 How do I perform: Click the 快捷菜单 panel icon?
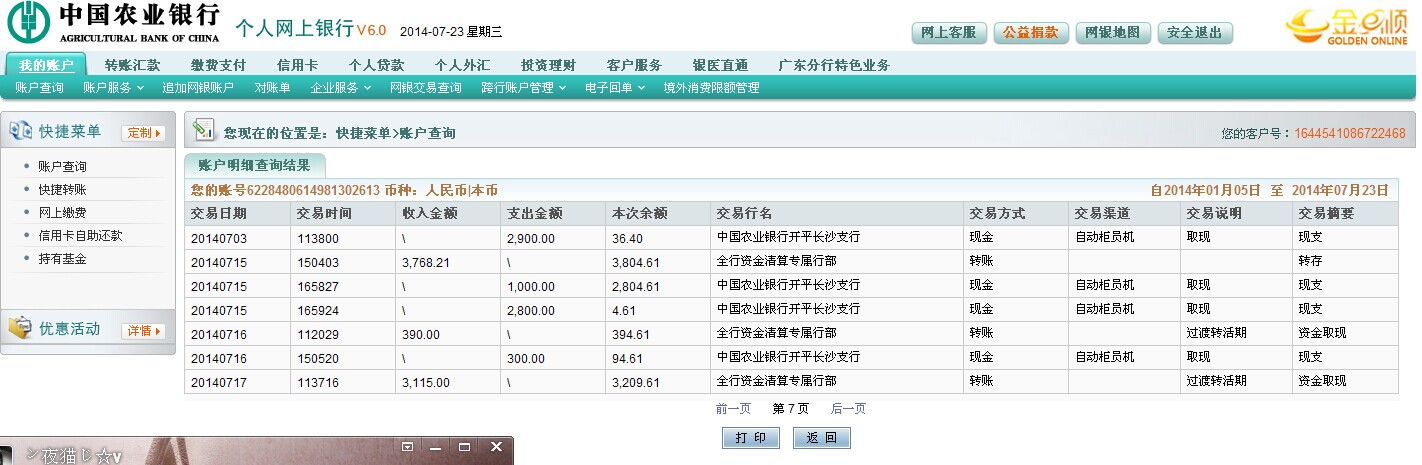coord(21,132)
